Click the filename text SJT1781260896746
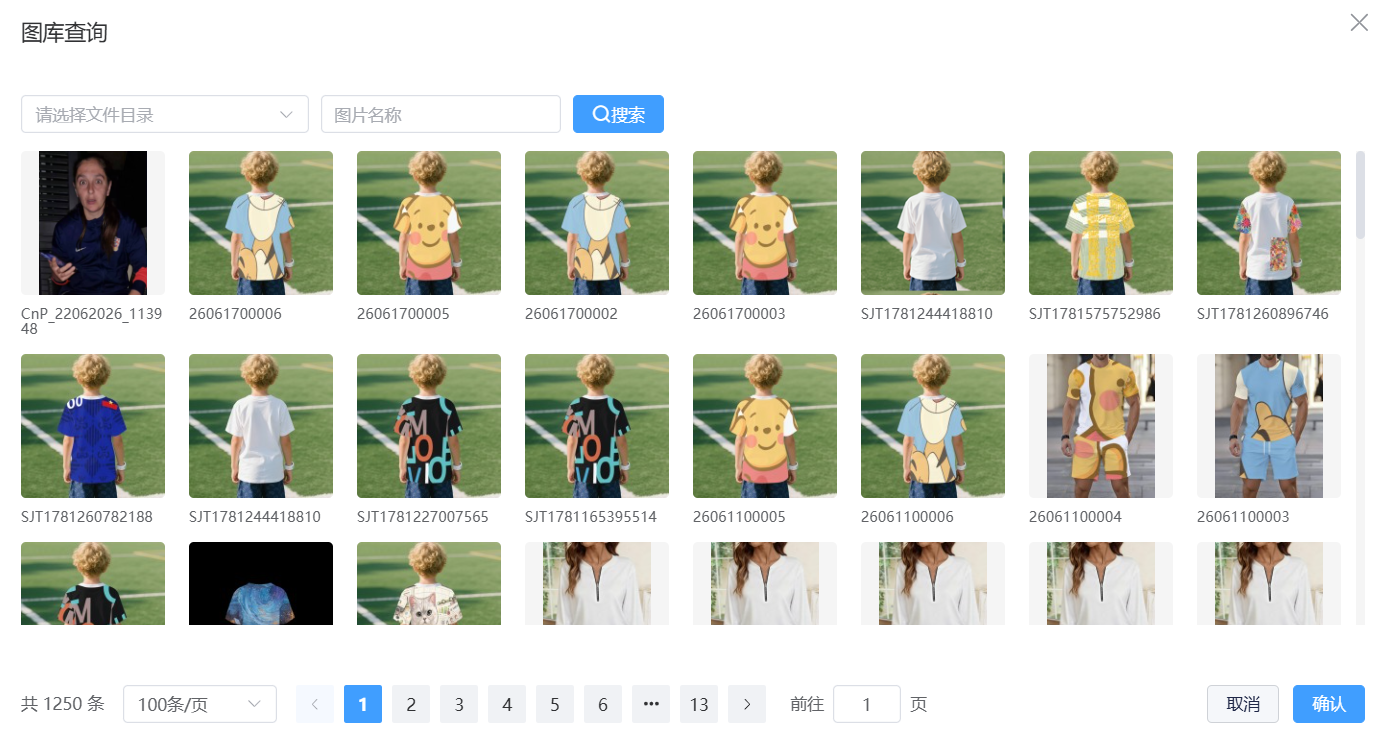The width and height of the screenshot is (1383, 737). point(1263,314)
